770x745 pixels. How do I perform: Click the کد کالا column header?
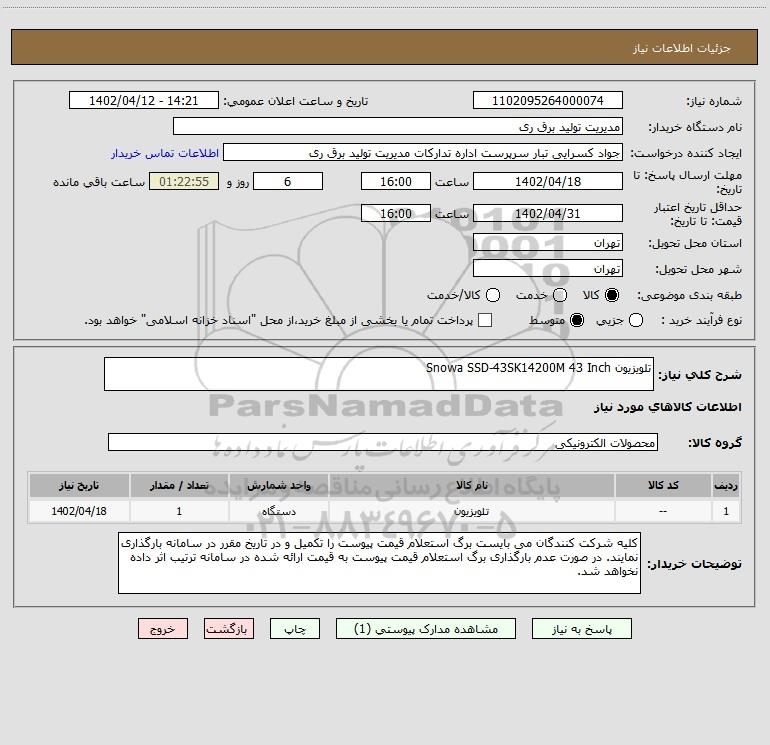point(663,485)
